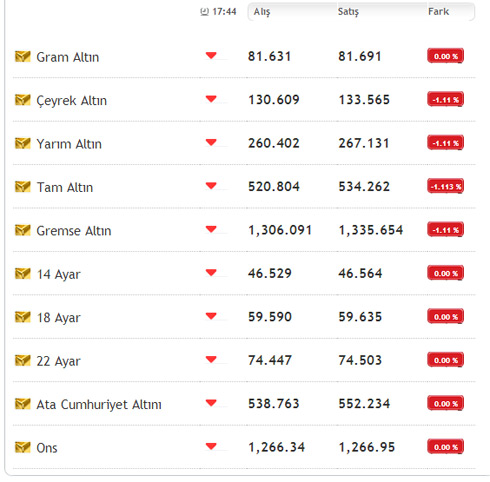
Task: Click the red down arrow in 18 Ayar row
Action: 211,315
